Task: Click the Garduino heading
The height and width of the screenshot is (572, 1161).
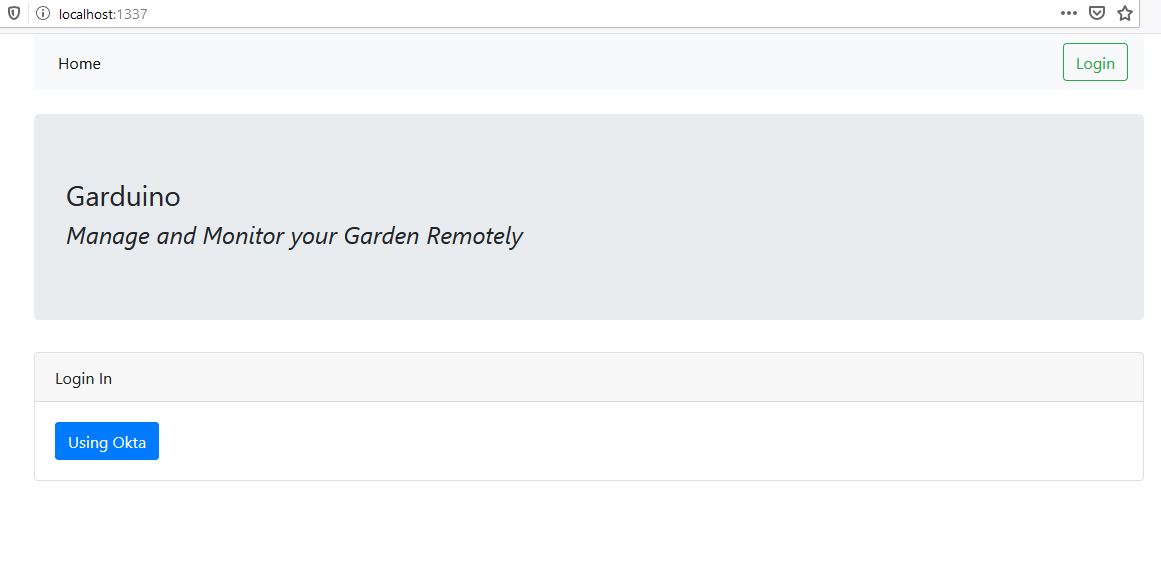Action: (123, 197)
